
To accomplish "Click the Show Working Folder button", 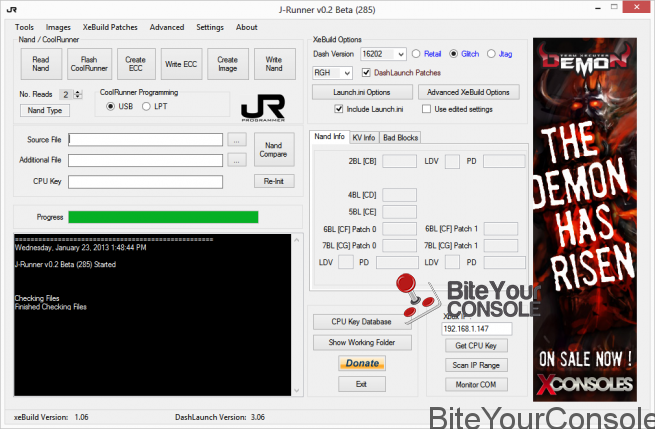I will [362, 343].
